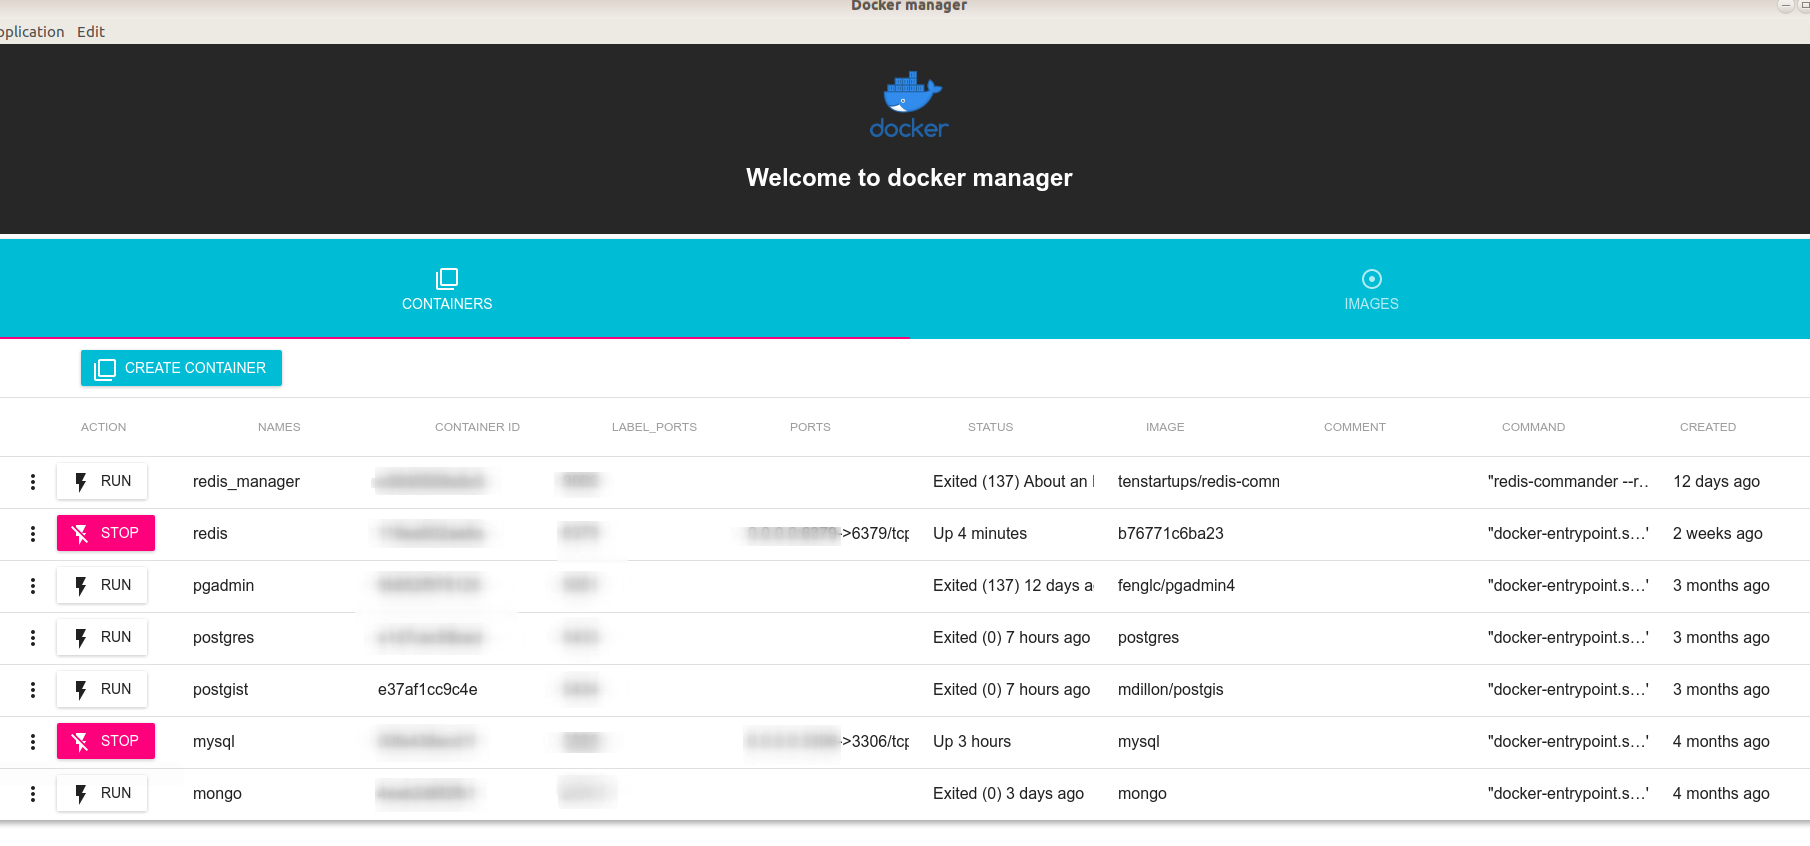Select the pgadmin container name
The image size is (1810, 846).
tap(223, 586)
